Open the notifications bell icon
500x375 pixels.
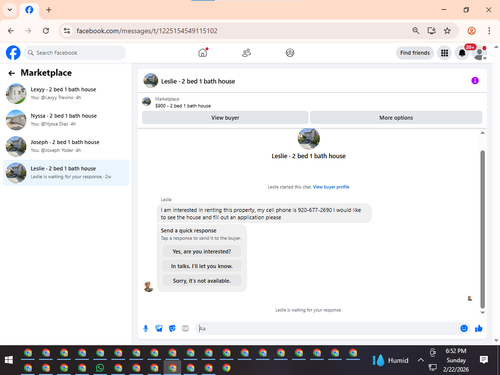(x=462, y=53)
